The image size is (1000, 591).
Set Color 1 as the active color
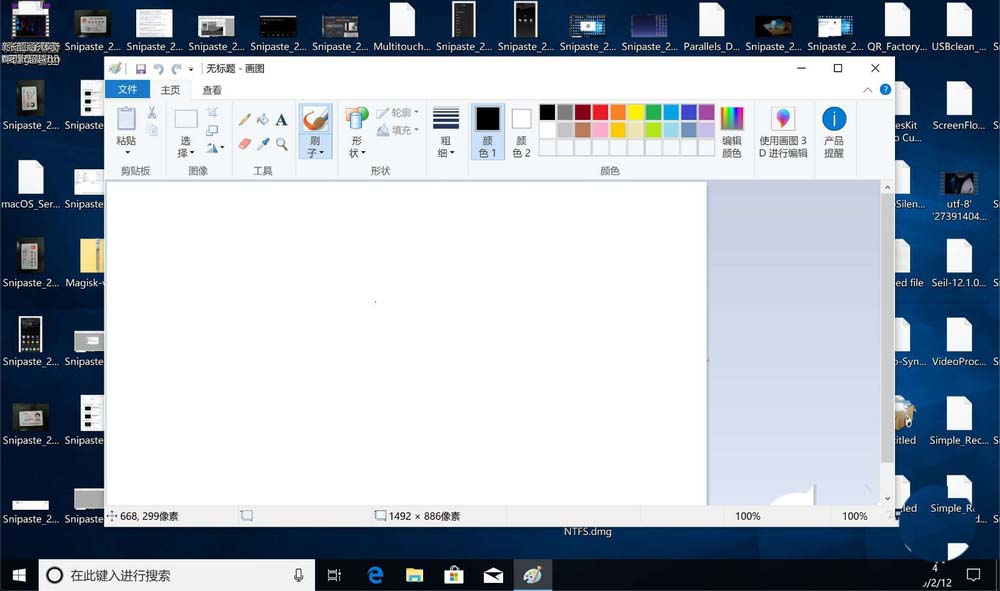(487, 130)
